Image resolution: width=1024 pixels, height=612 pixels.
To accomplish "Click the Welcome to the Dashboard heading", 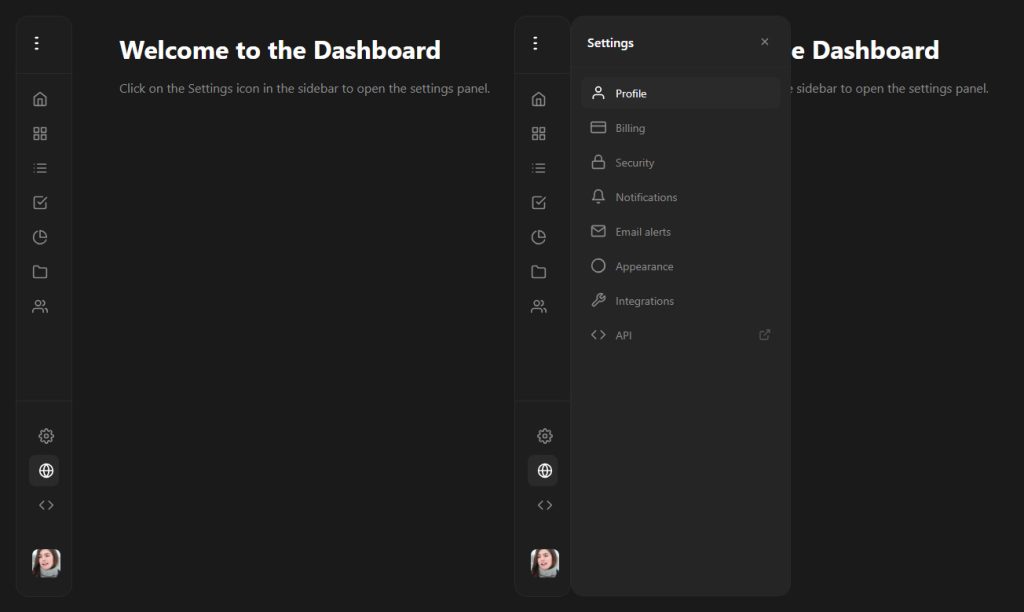I will [x=280, y=50].
